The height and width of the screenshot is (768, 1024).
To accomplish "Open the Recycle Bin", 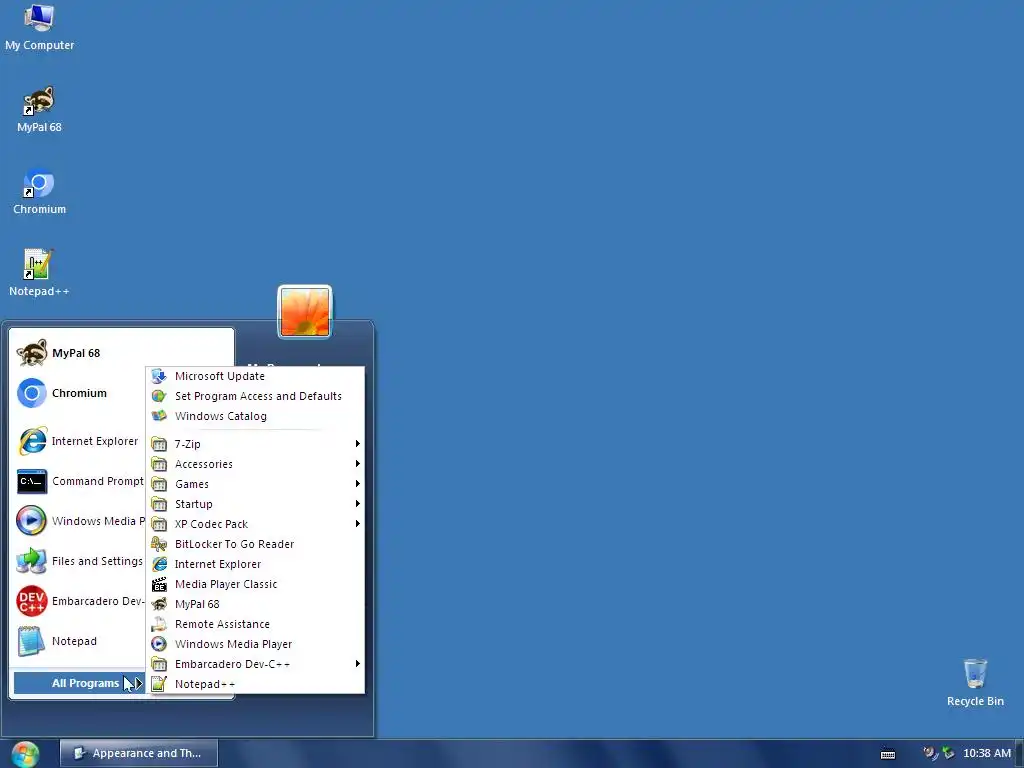I will click(x=975, y=682).
